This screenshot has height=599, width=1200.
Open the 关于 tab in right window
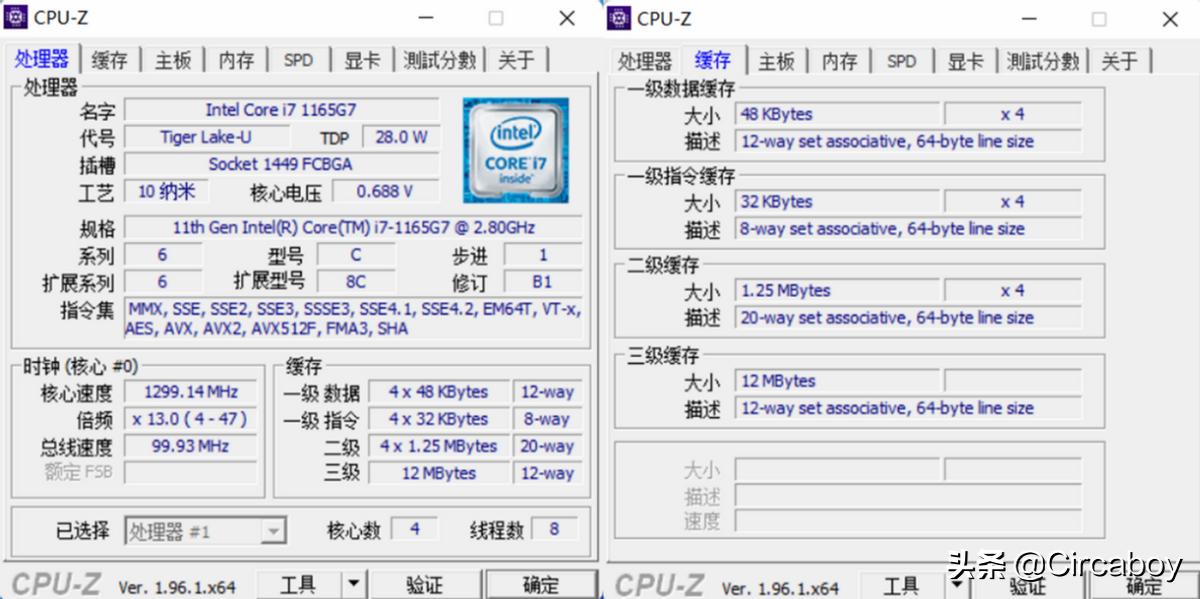(1119, 60)
